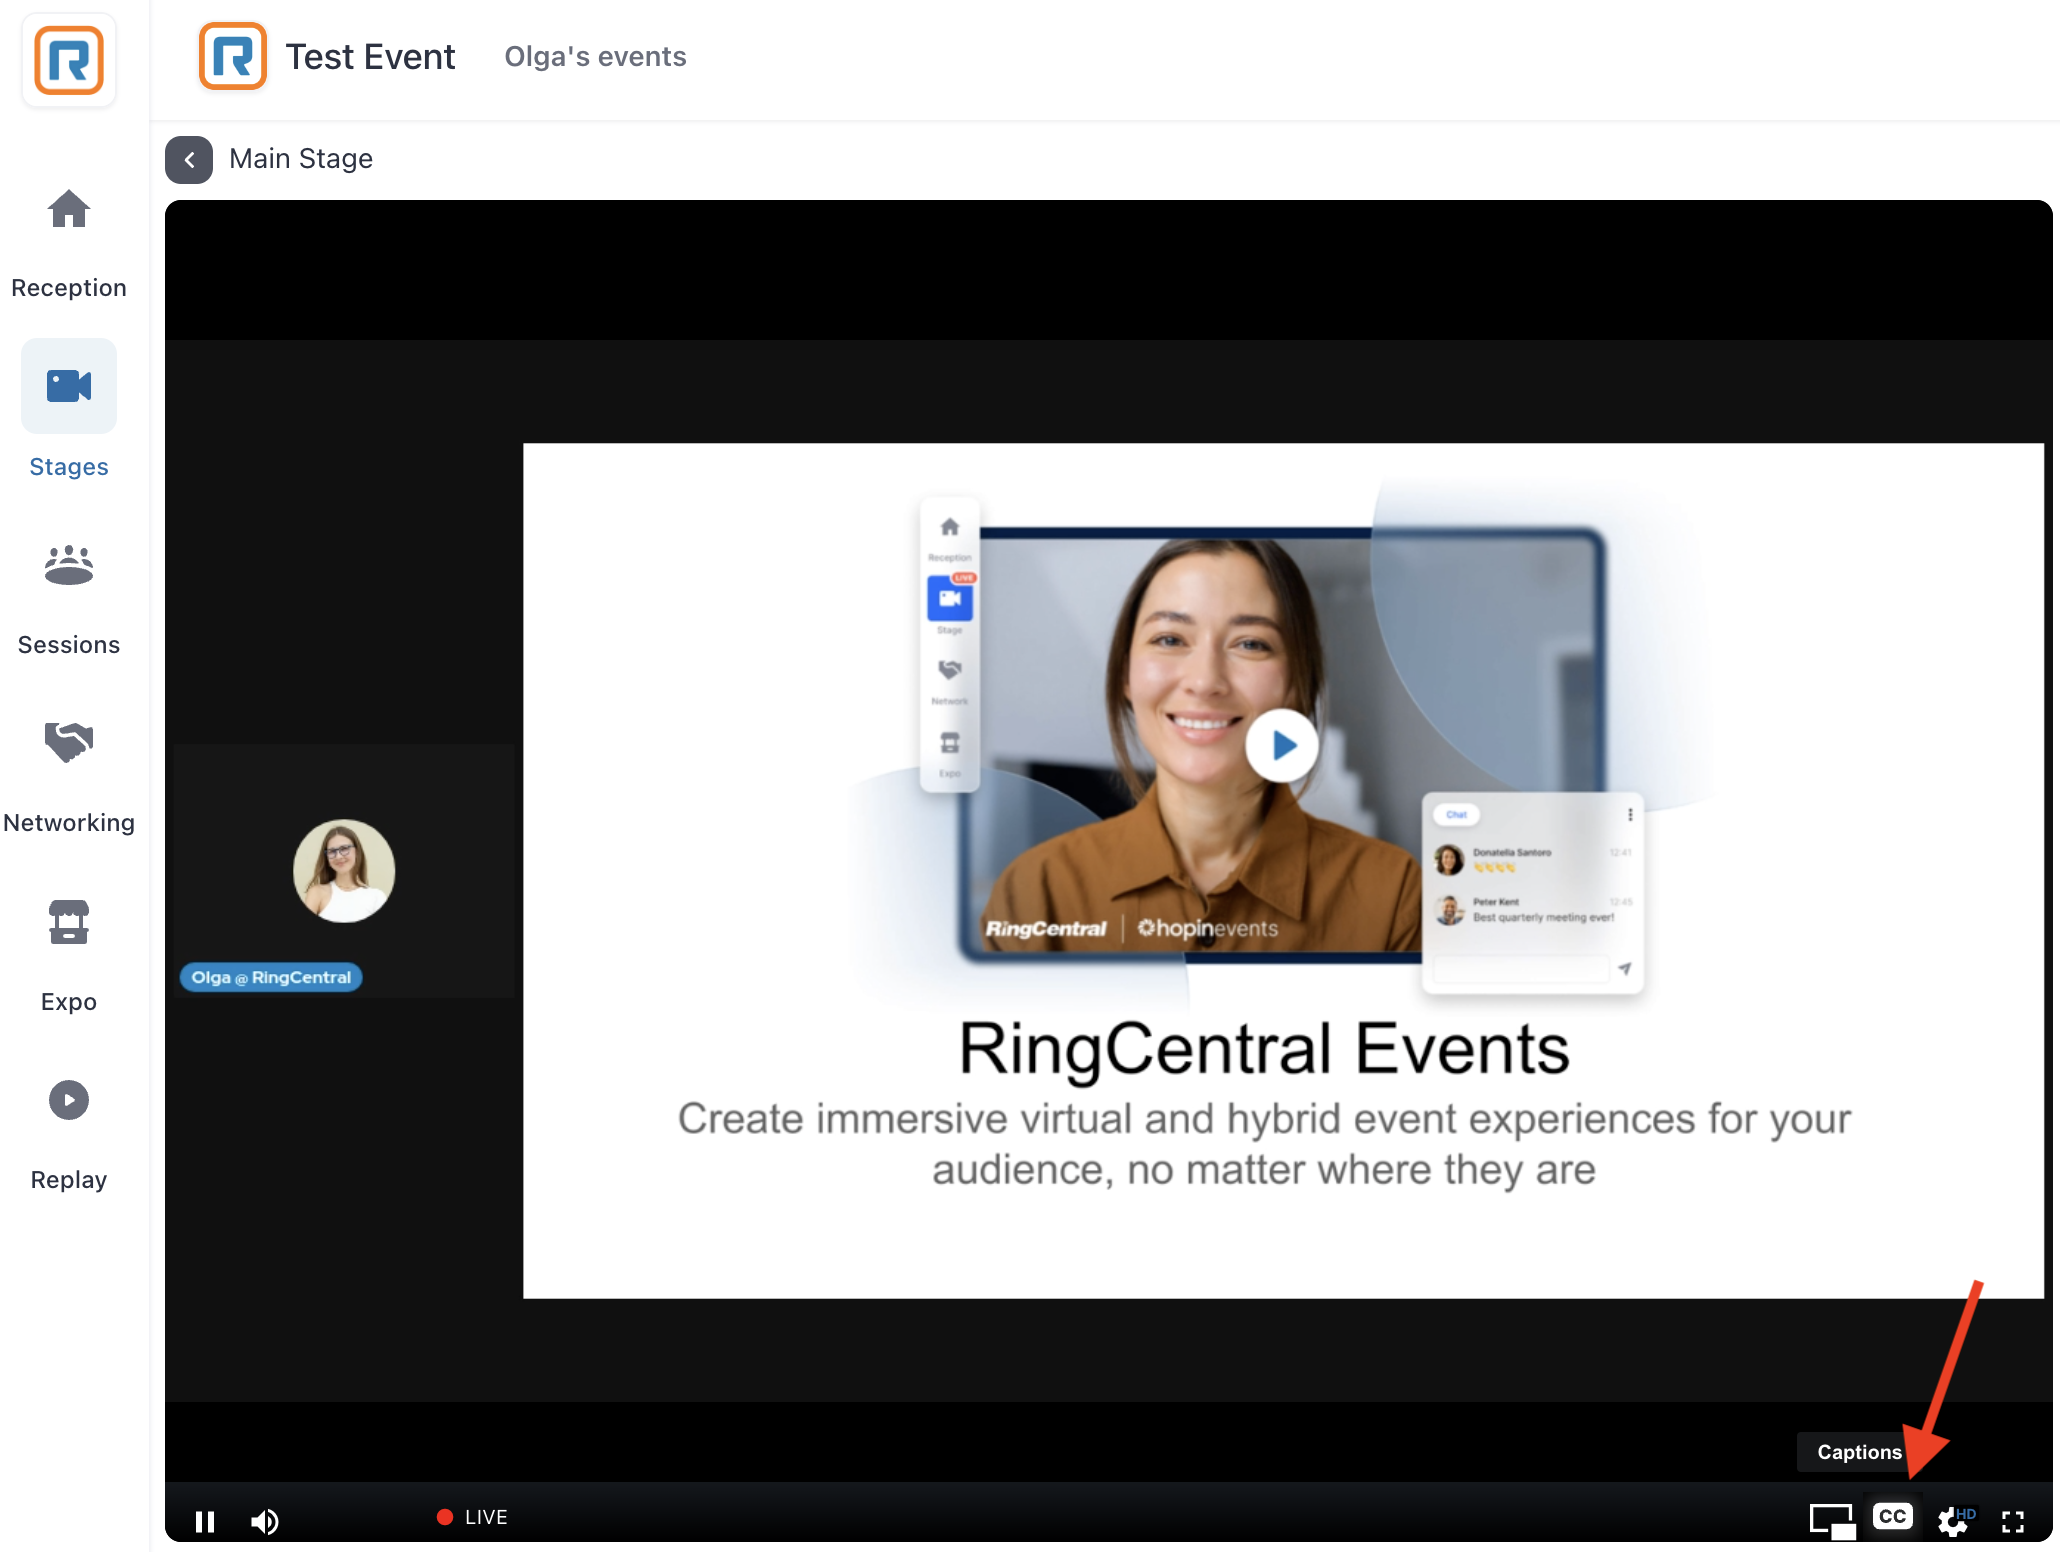Click the Reception label in sidebar
Image resolution: width=2060 pixels, height=1552 pixels.
coord(69,288)
